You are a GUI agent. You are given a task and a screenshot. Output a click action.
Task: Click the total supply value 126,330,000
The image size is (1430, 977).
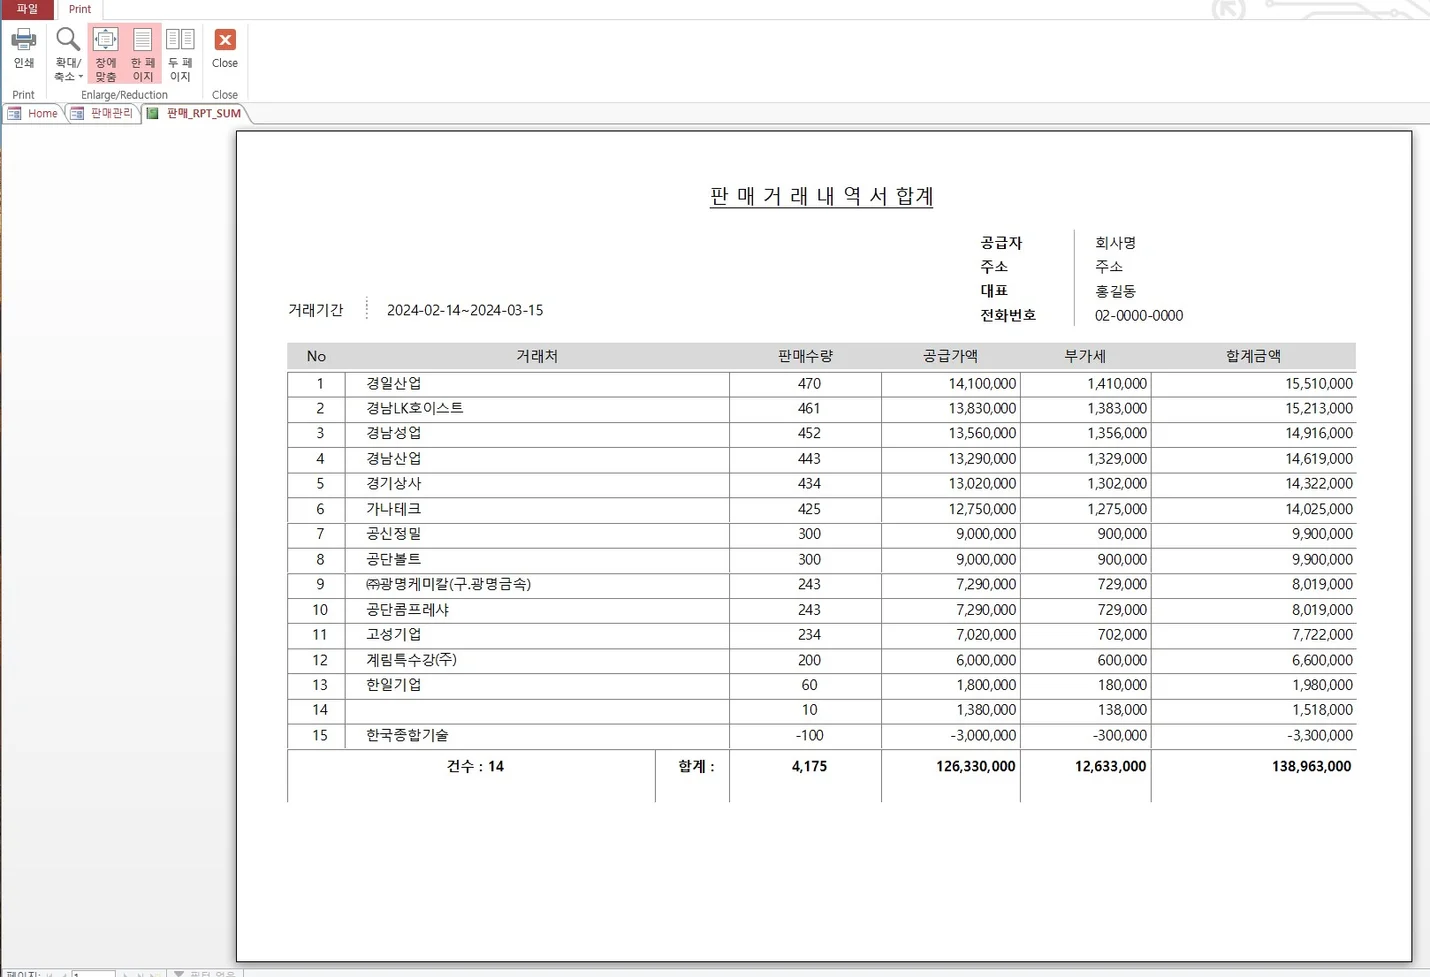975,766
